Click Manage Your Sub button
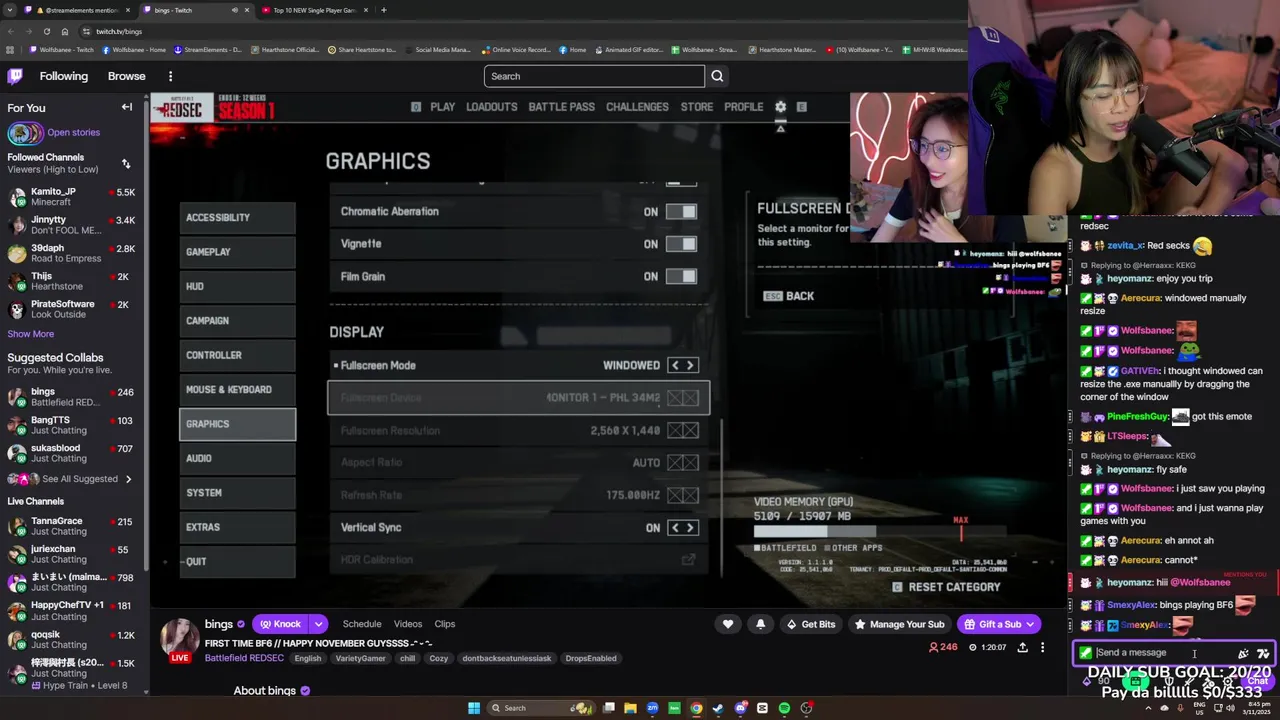This screenshot has height=720, width=1280. coord(898,624)
